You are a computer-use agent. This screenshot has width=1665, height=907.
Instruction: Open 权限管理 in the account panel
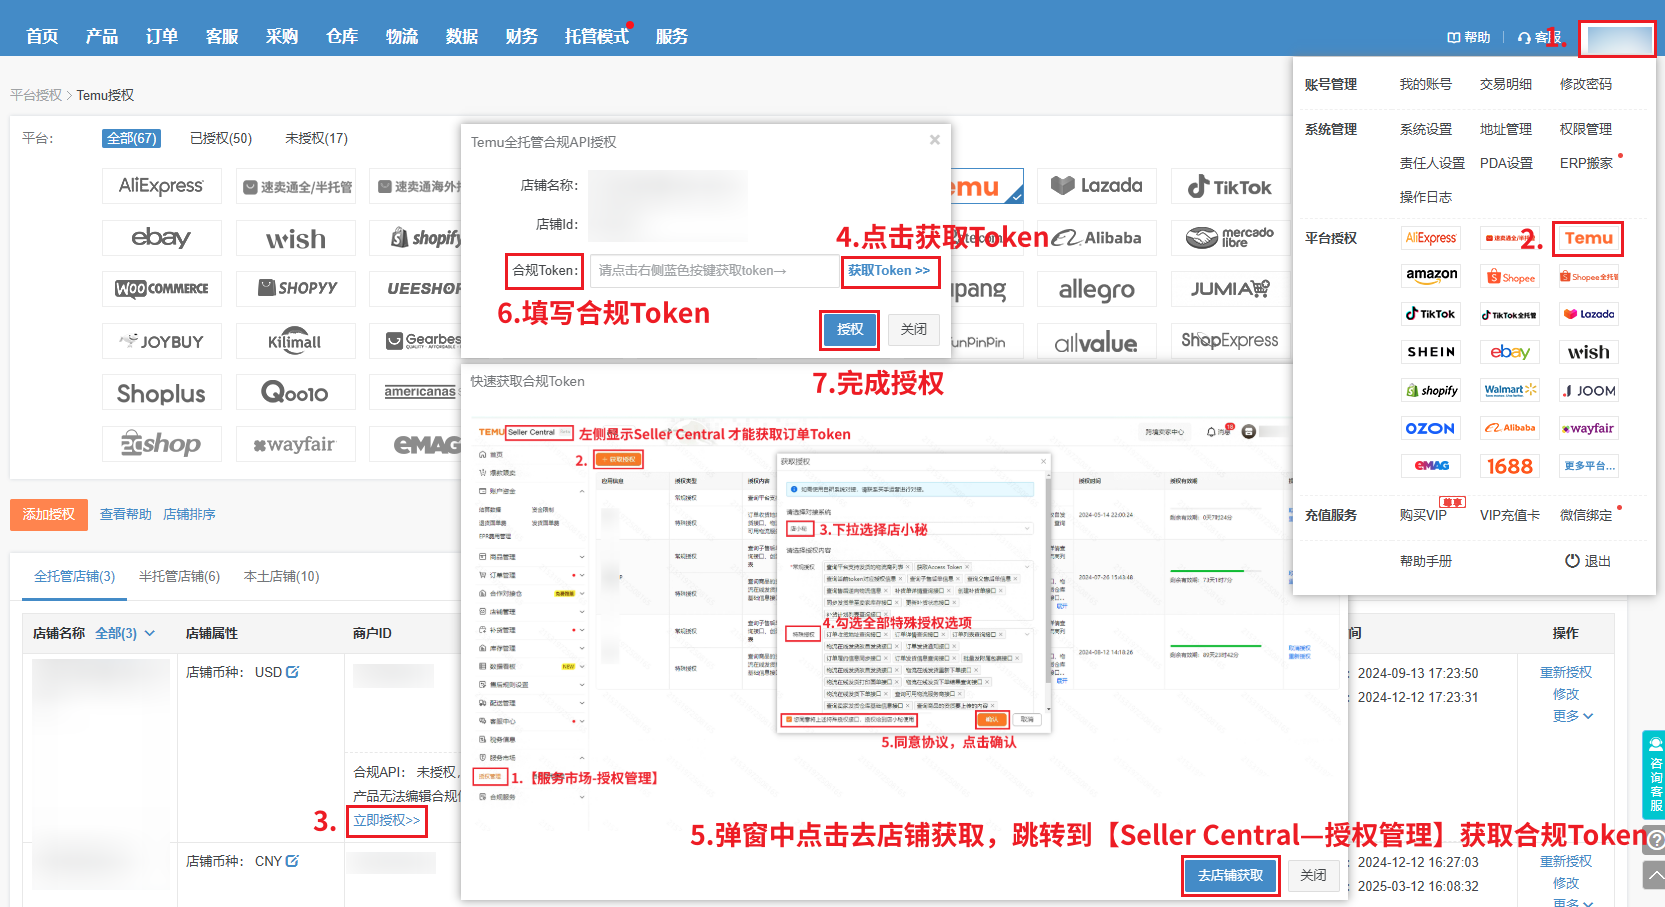(1586, 130)
